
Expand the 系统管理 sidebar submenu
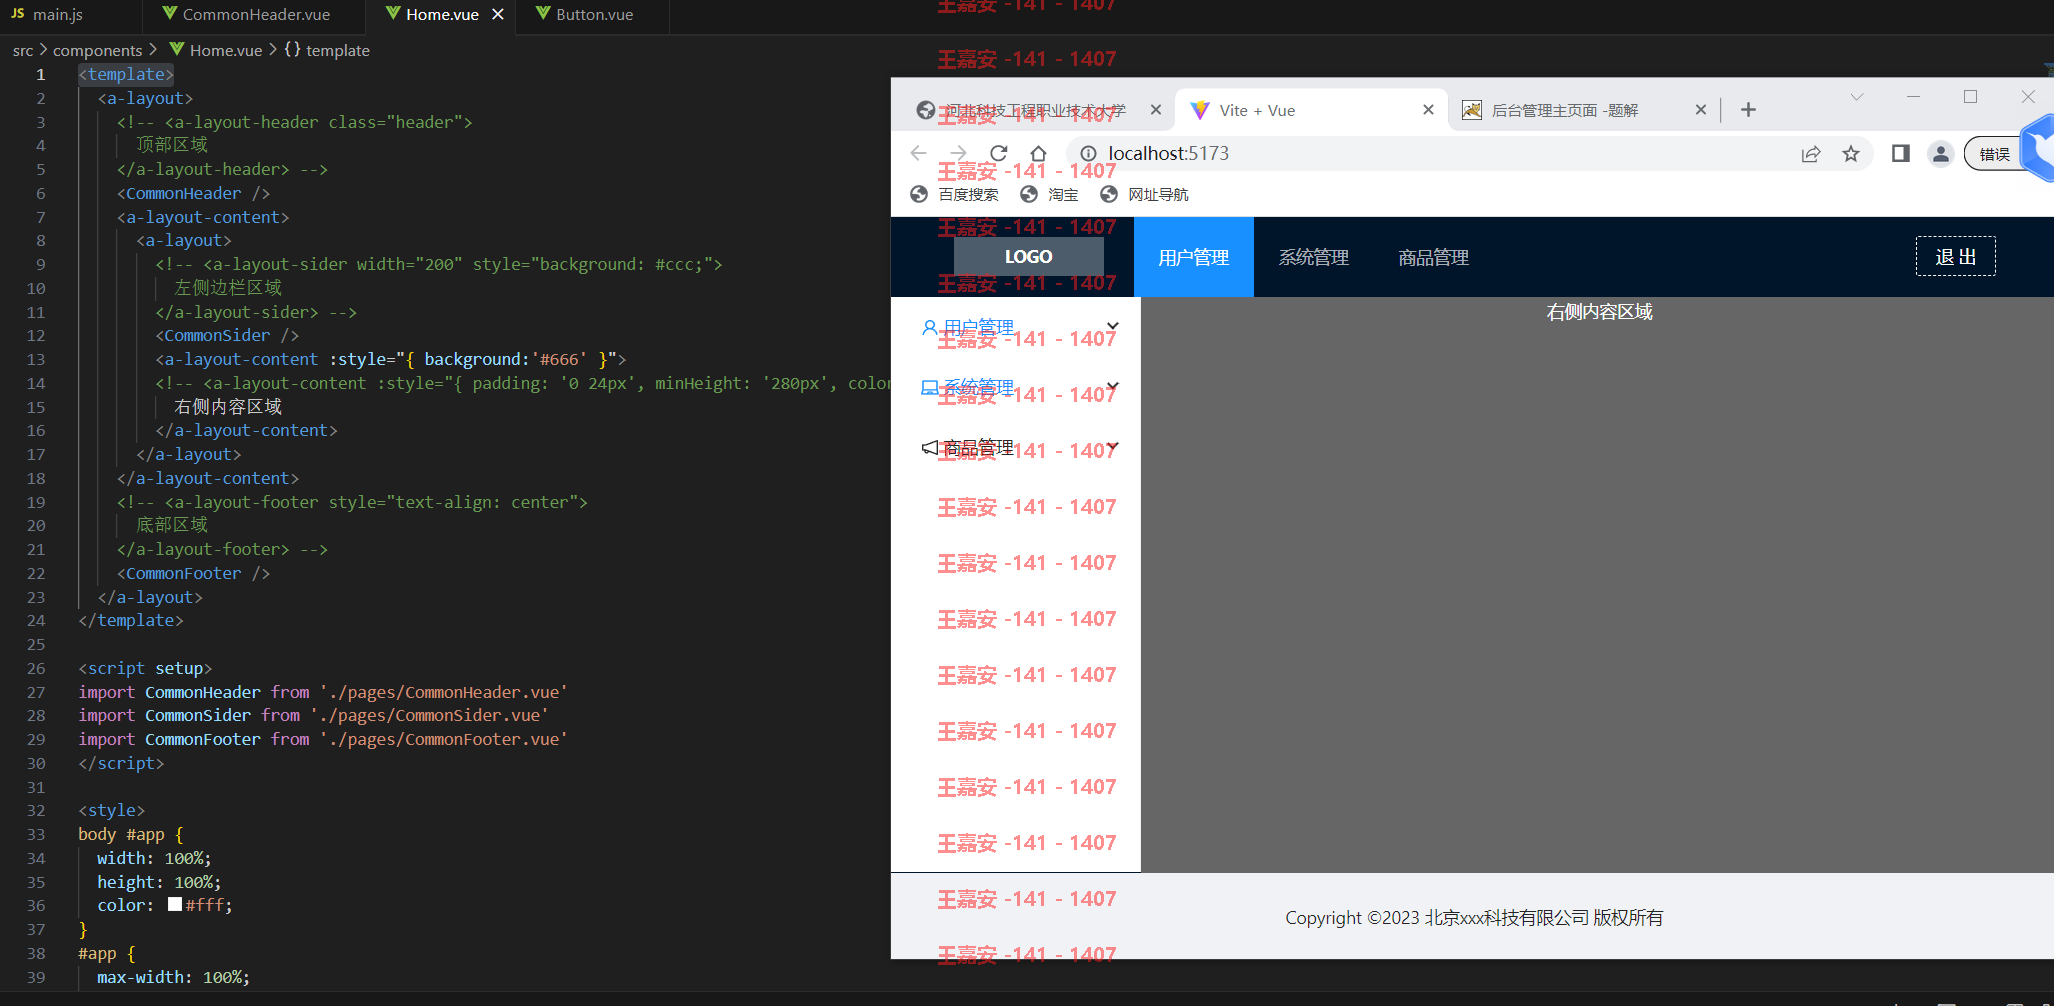click(1016, 387)
